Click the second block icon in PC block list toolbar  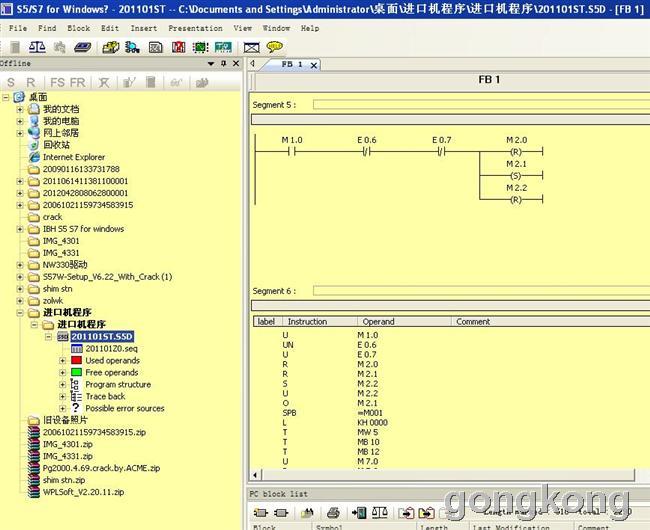[281, 513]
